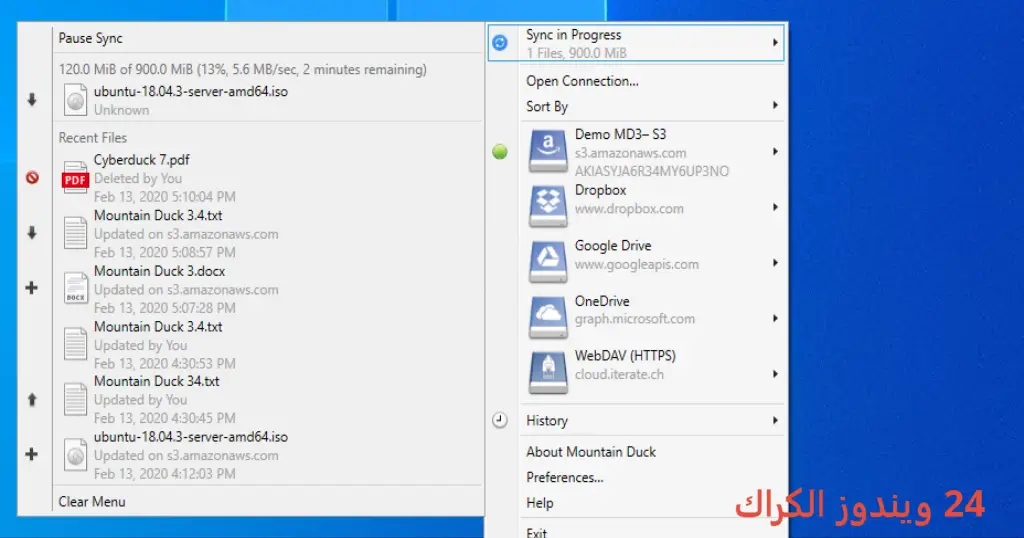This screenshot has height=538, width=1024.
Task: Click the timestamp Feb 13, 2020 4:30:45 PM
Action: click(165, 418)
